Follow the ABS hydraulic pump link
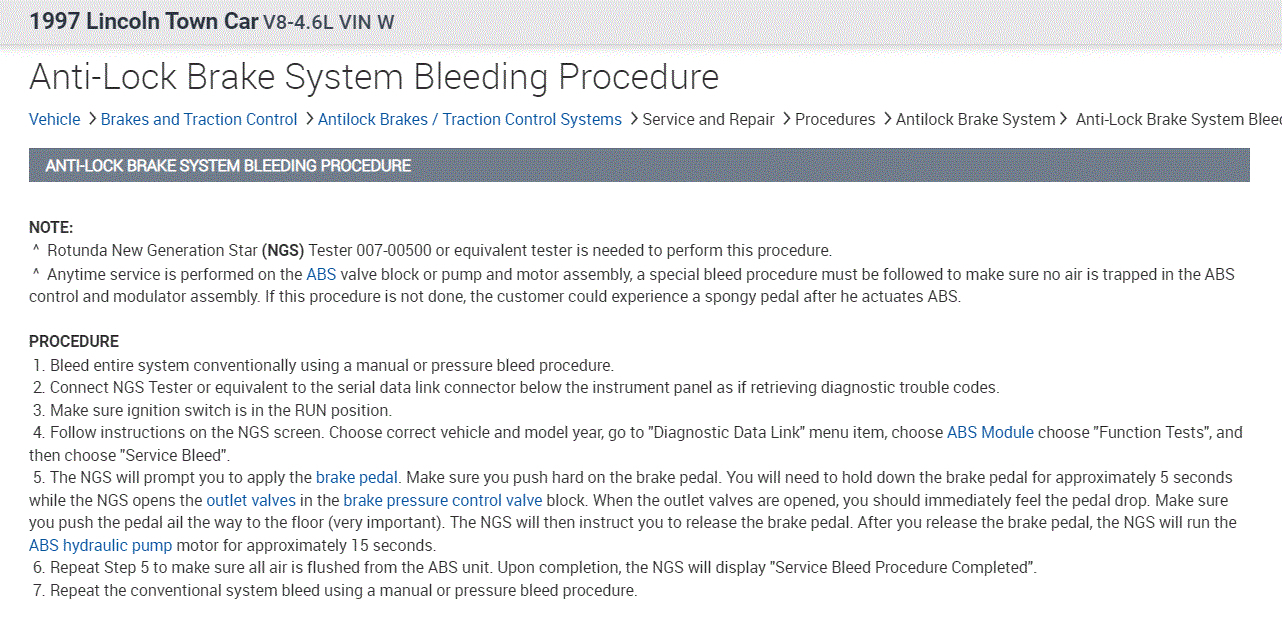 [101, 546]
